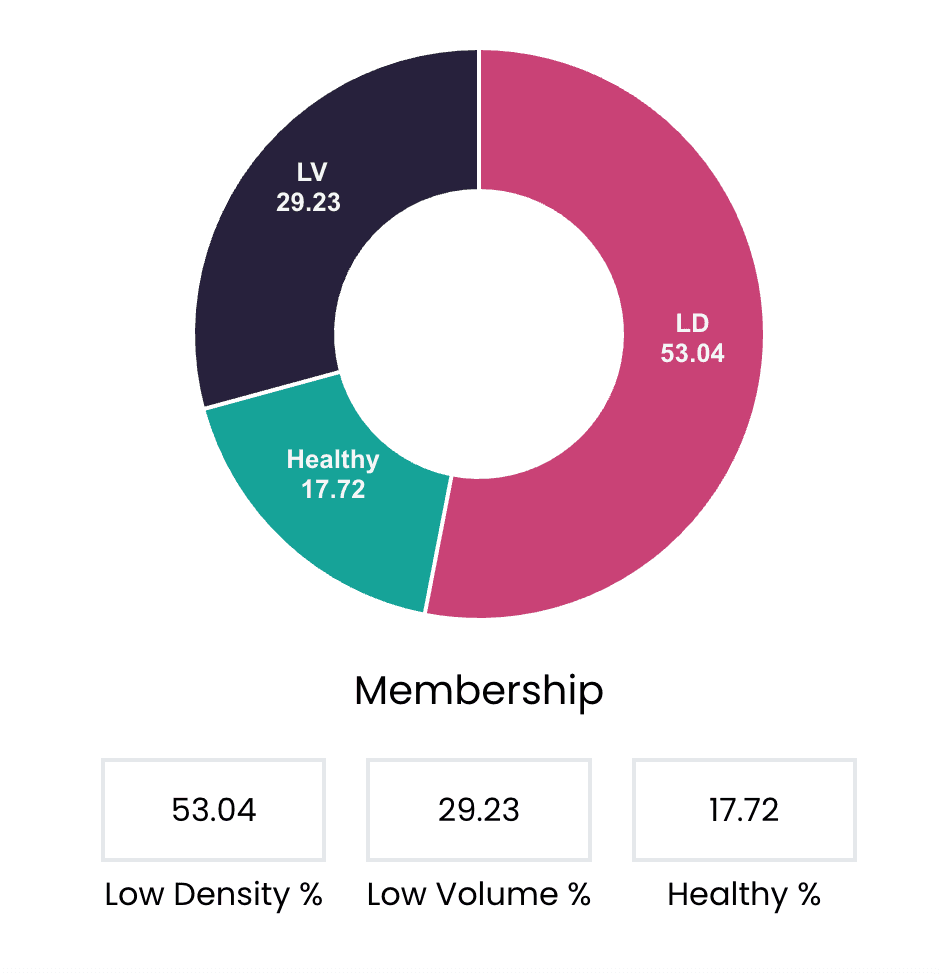Select the Low Volume 29.23 value box
942x976 pixels.
[478, 810]
